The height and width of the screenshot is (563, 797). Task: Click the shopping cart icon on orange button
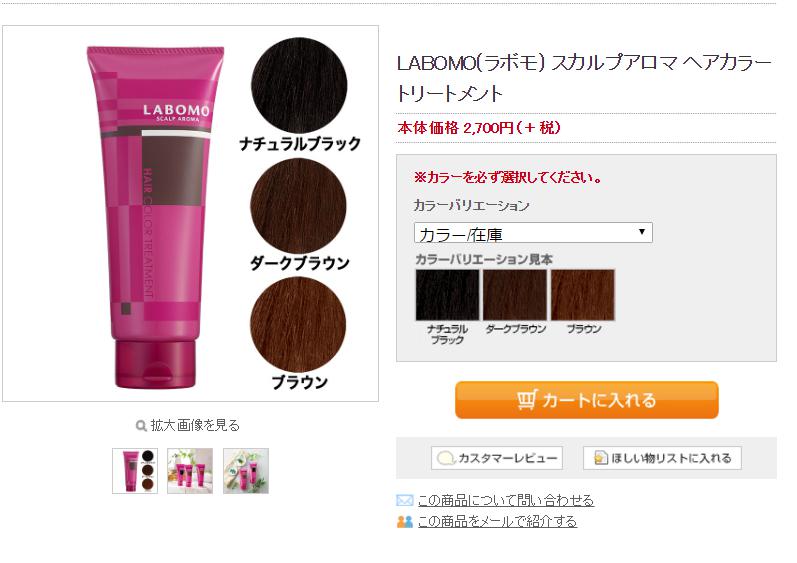pyautogui.click(x=527, y=400)
